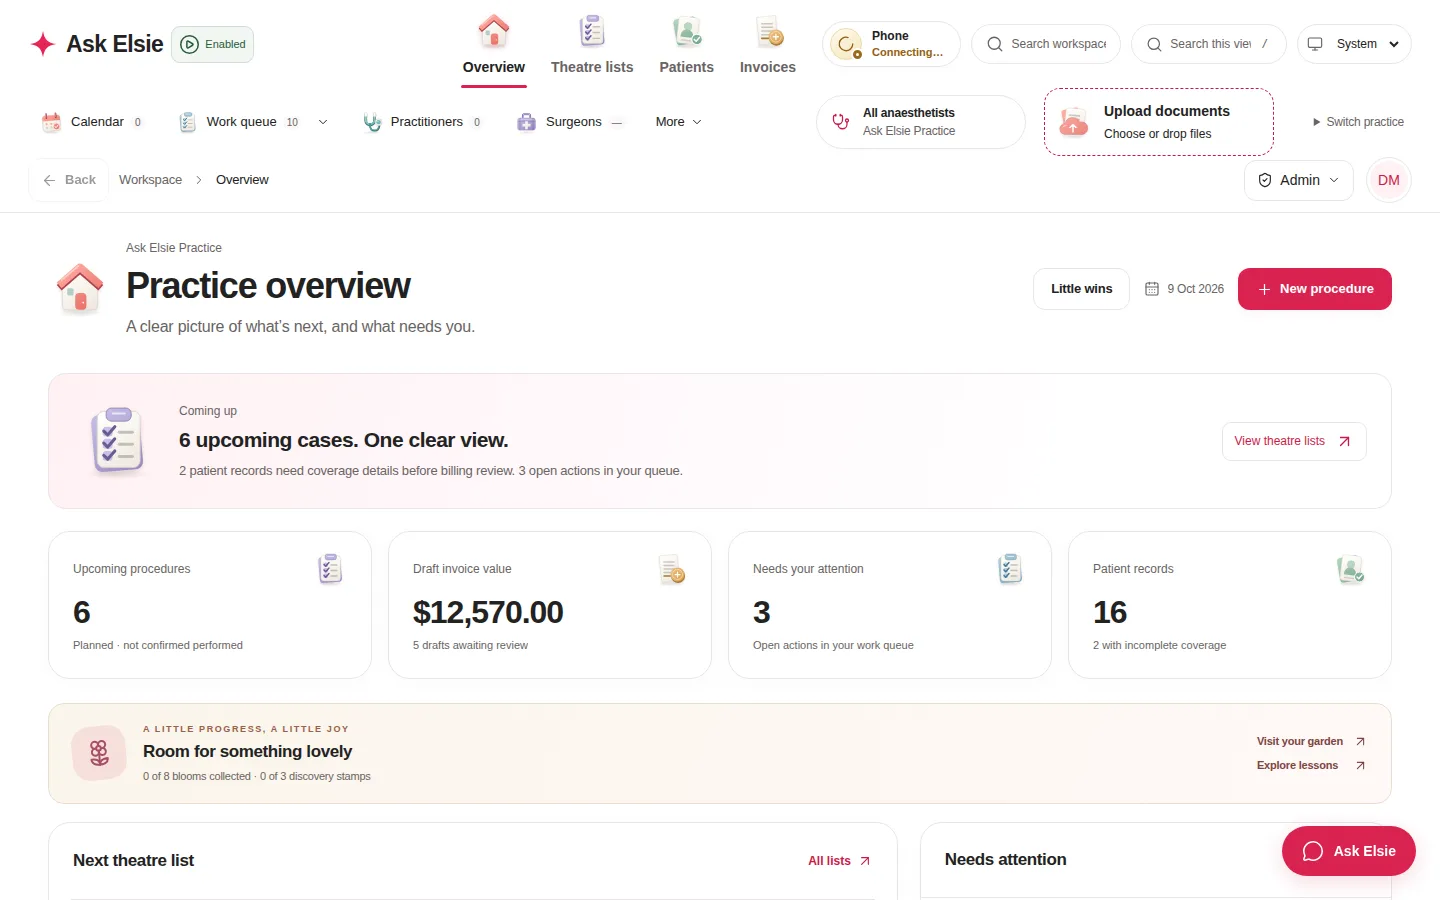Click the arrow icon beside Visit your garden
This screenshot has width=1440, height=900.
point(1360,741)
